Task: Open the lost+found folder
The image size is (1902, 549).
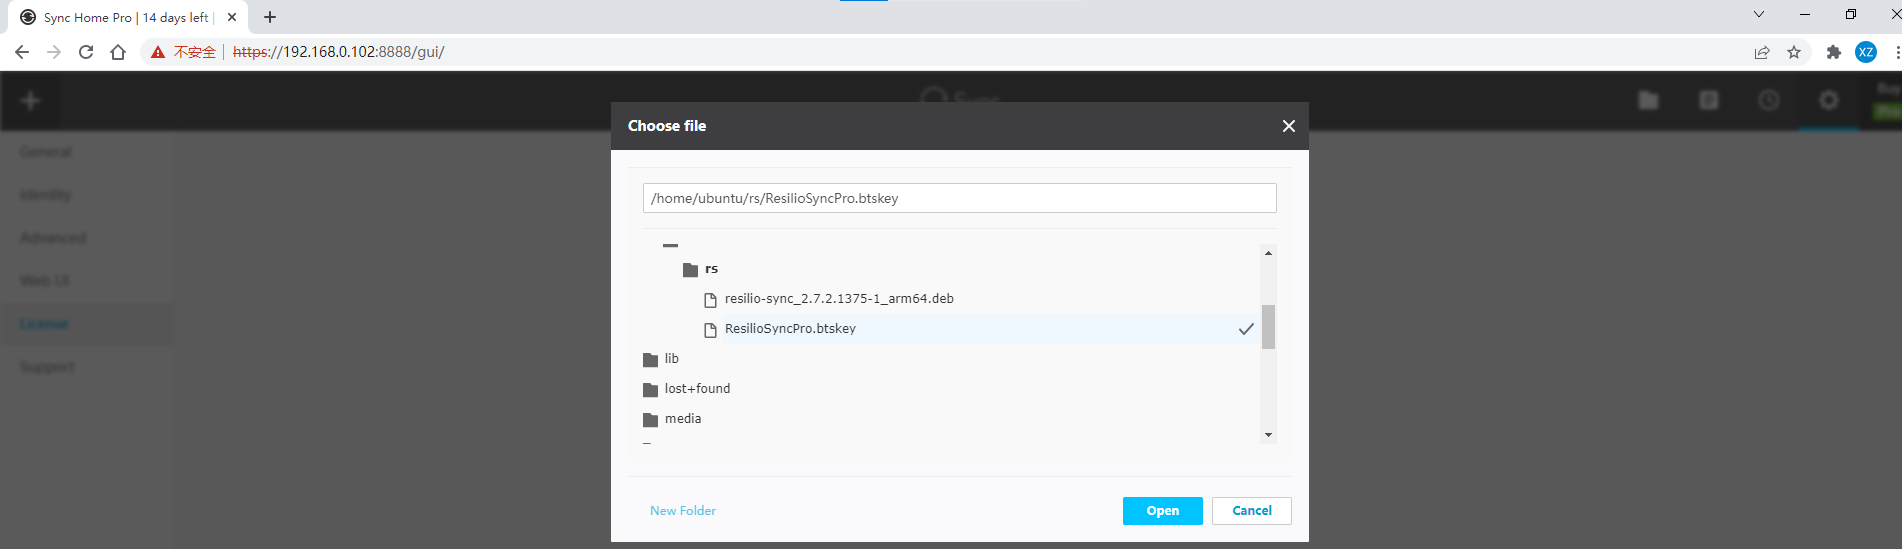Action: [697, 389]
